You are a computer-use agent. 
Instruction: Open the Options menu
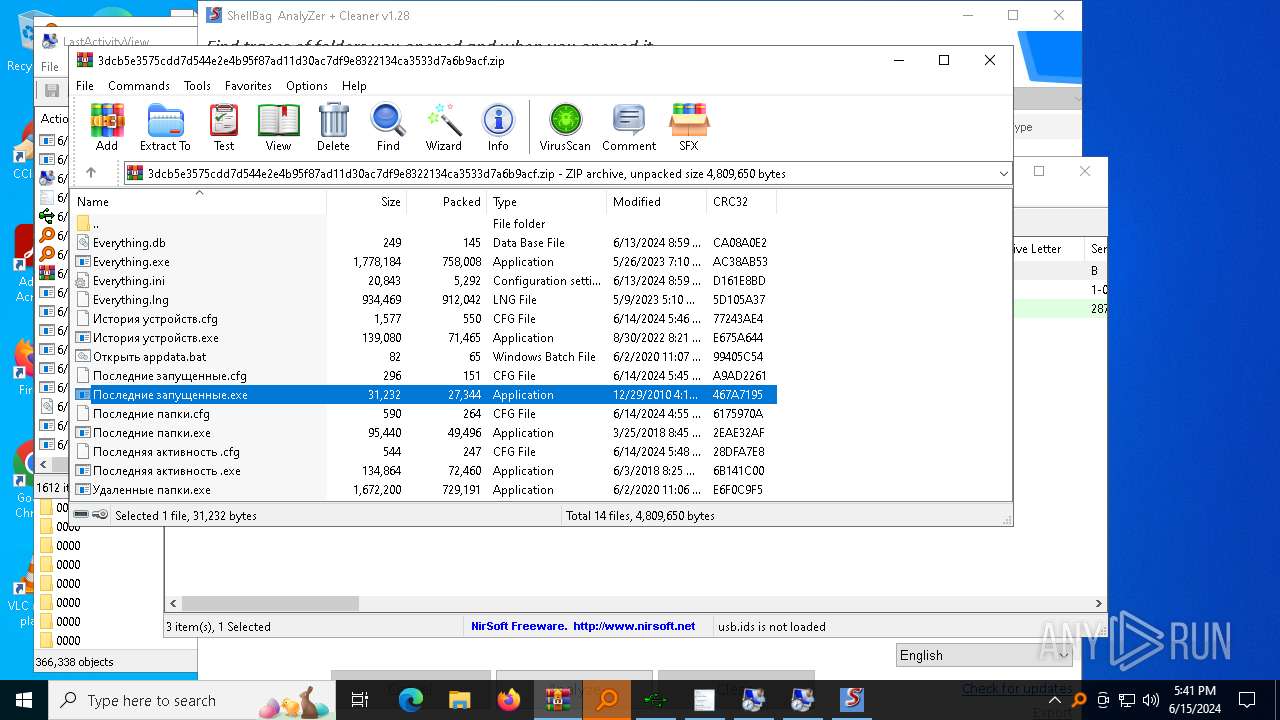[x=307, y=86]
